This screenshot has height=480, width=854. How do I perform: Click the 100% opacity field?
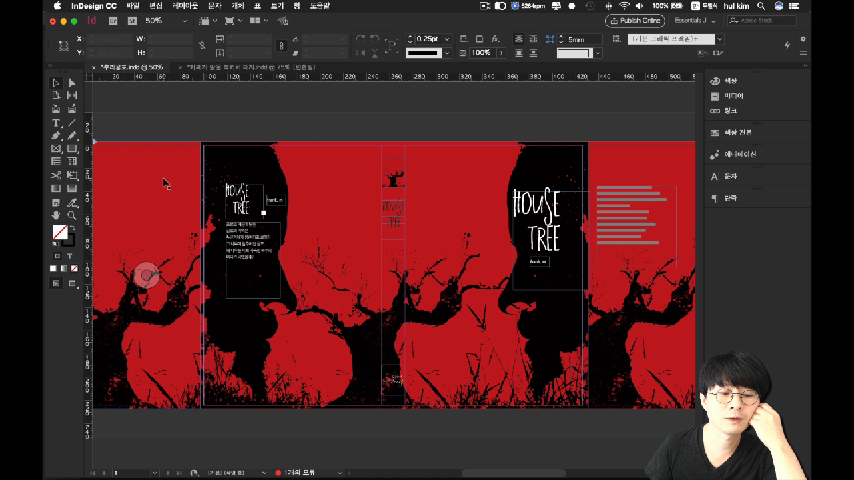tap(481, 53)
